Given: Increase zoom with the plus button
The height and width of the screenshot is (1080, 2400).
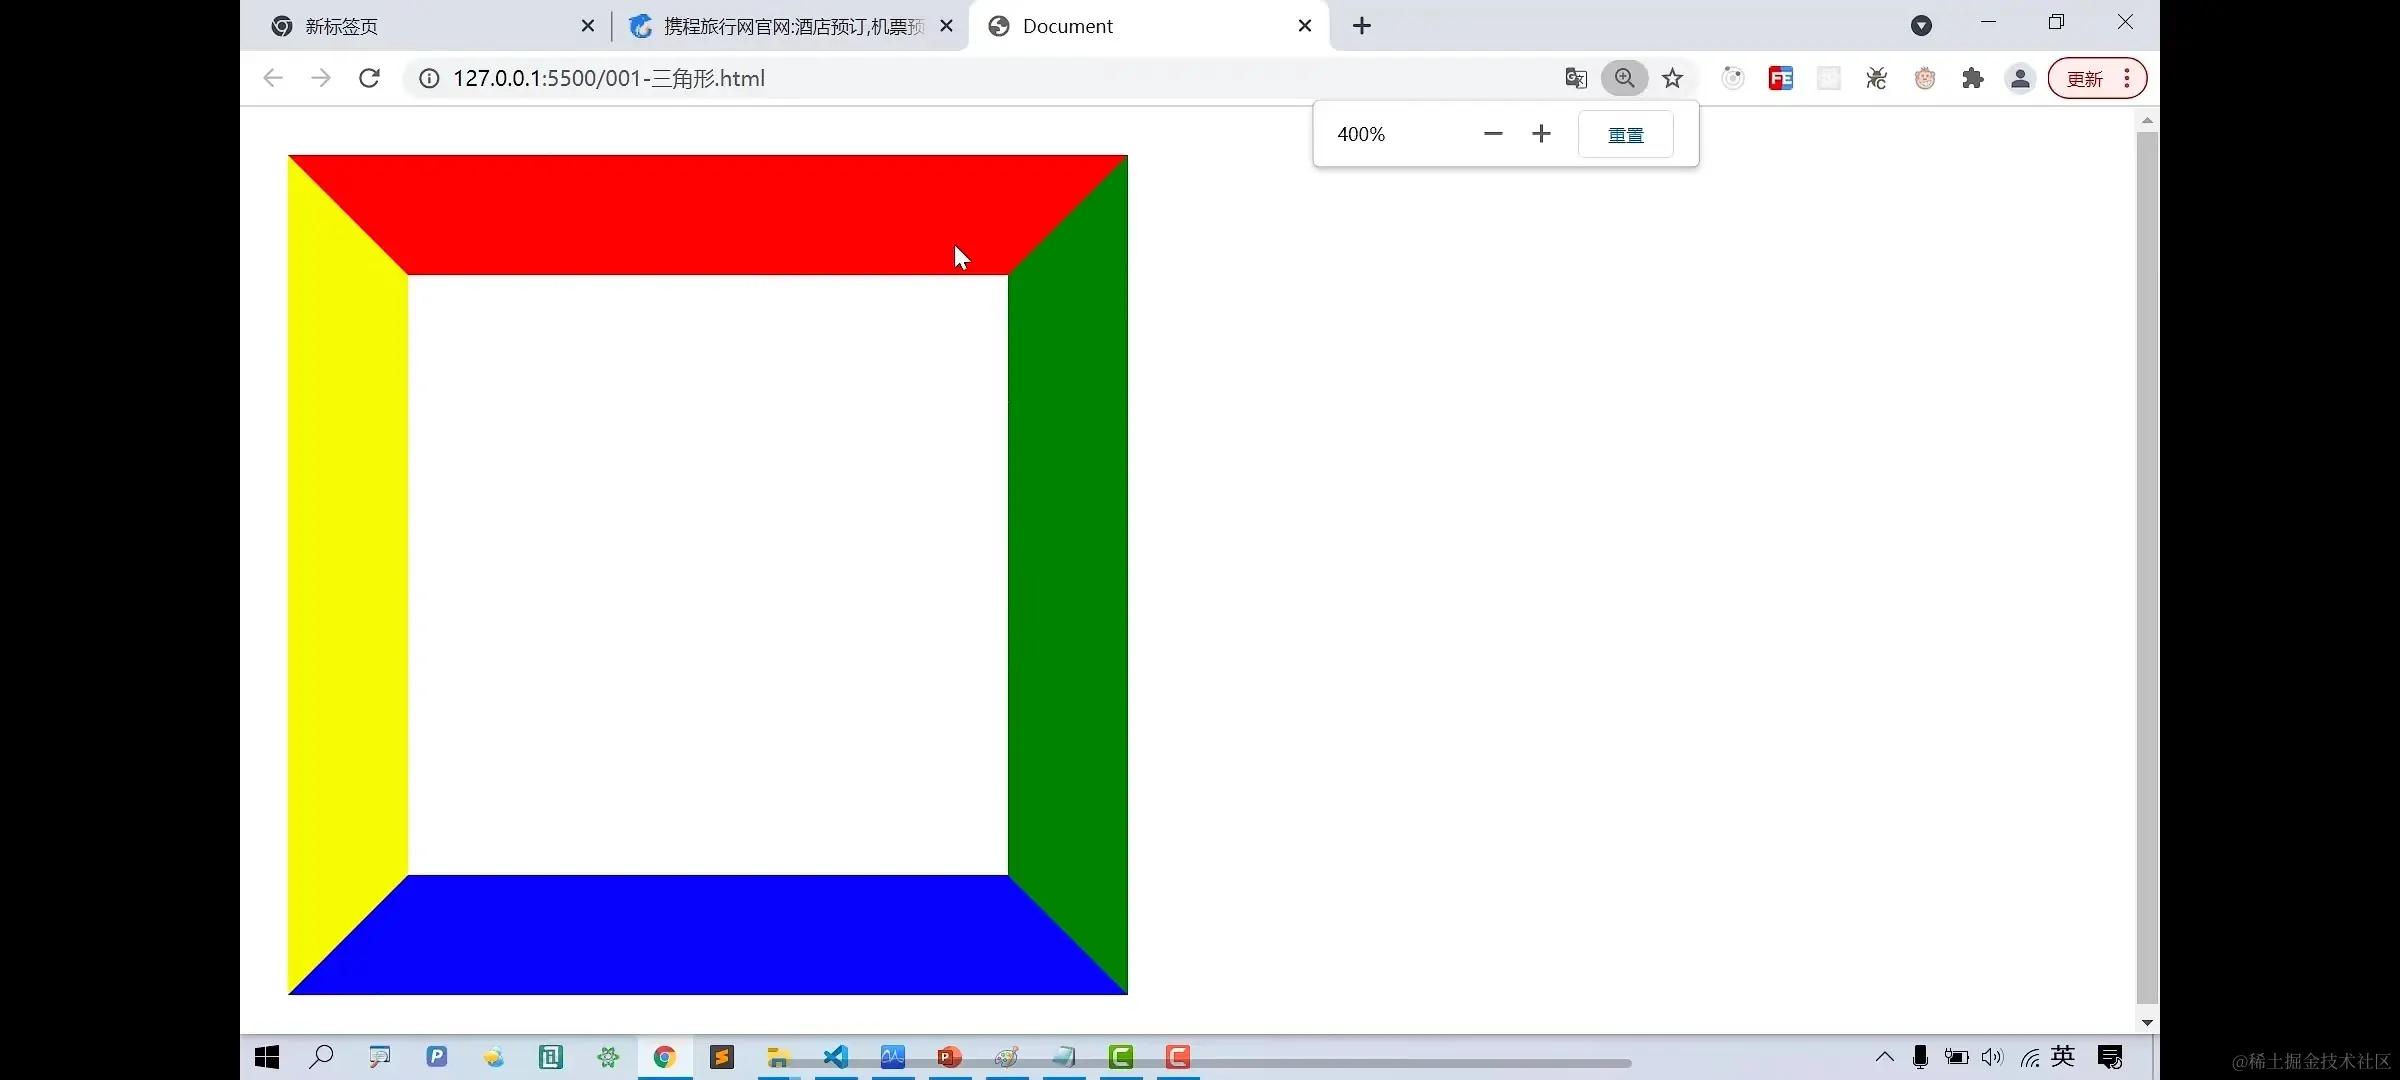Looking at the screenshot, I should click(1541, 134).
